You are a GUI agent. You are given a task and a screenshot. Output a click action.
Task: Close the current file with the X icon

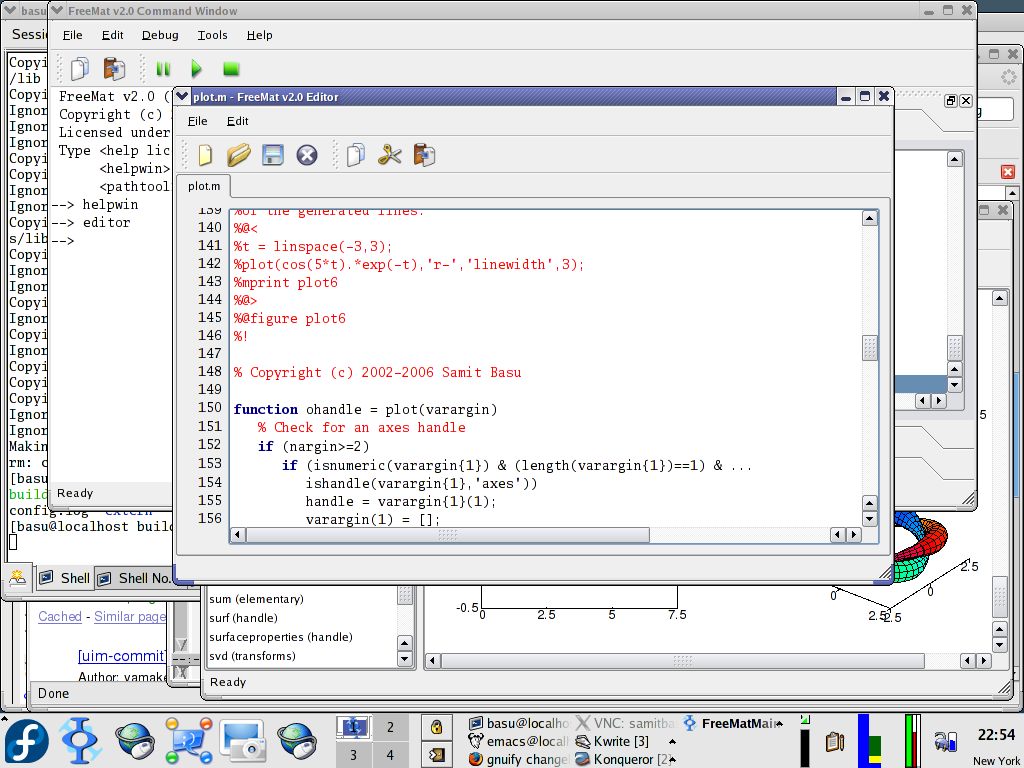tap(306, 155)
